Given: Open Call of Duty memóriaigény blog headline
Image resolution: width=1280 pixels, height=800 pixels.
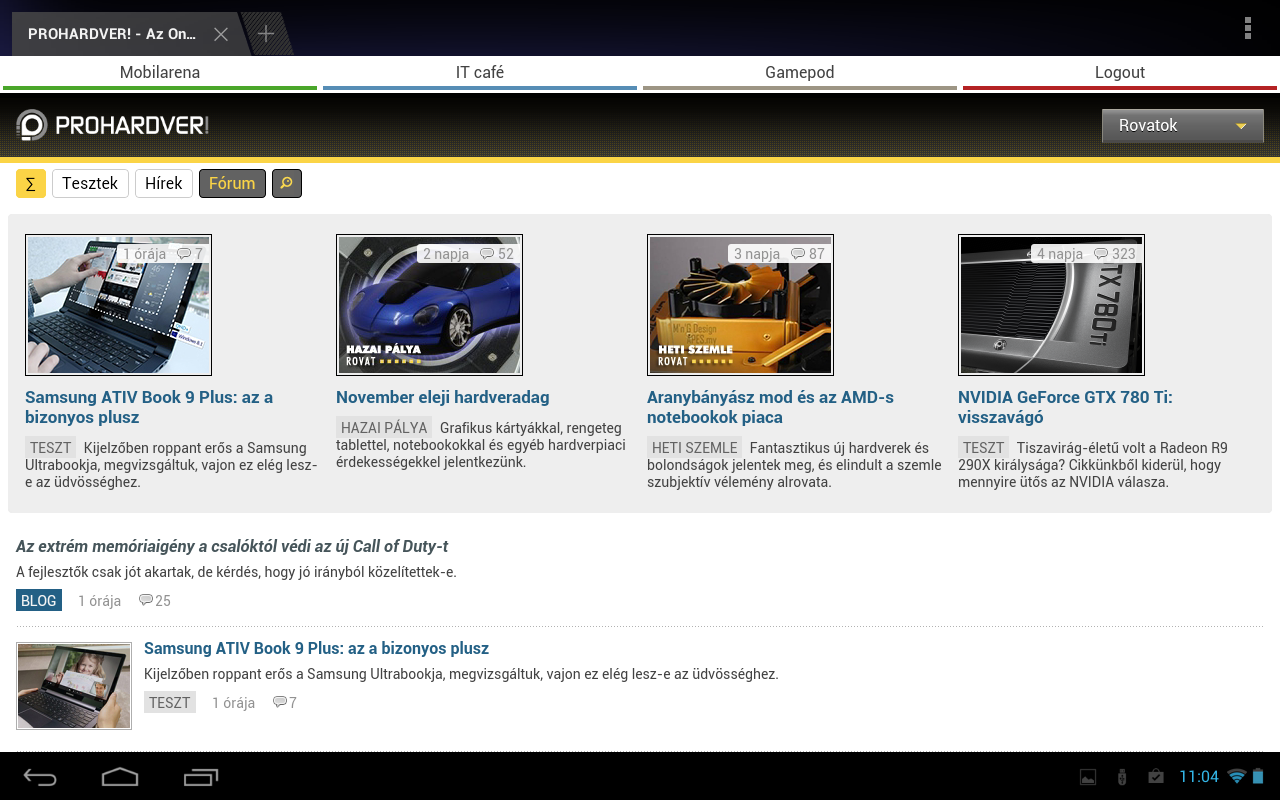Looking at the screenshot, I should coord(232,547).
